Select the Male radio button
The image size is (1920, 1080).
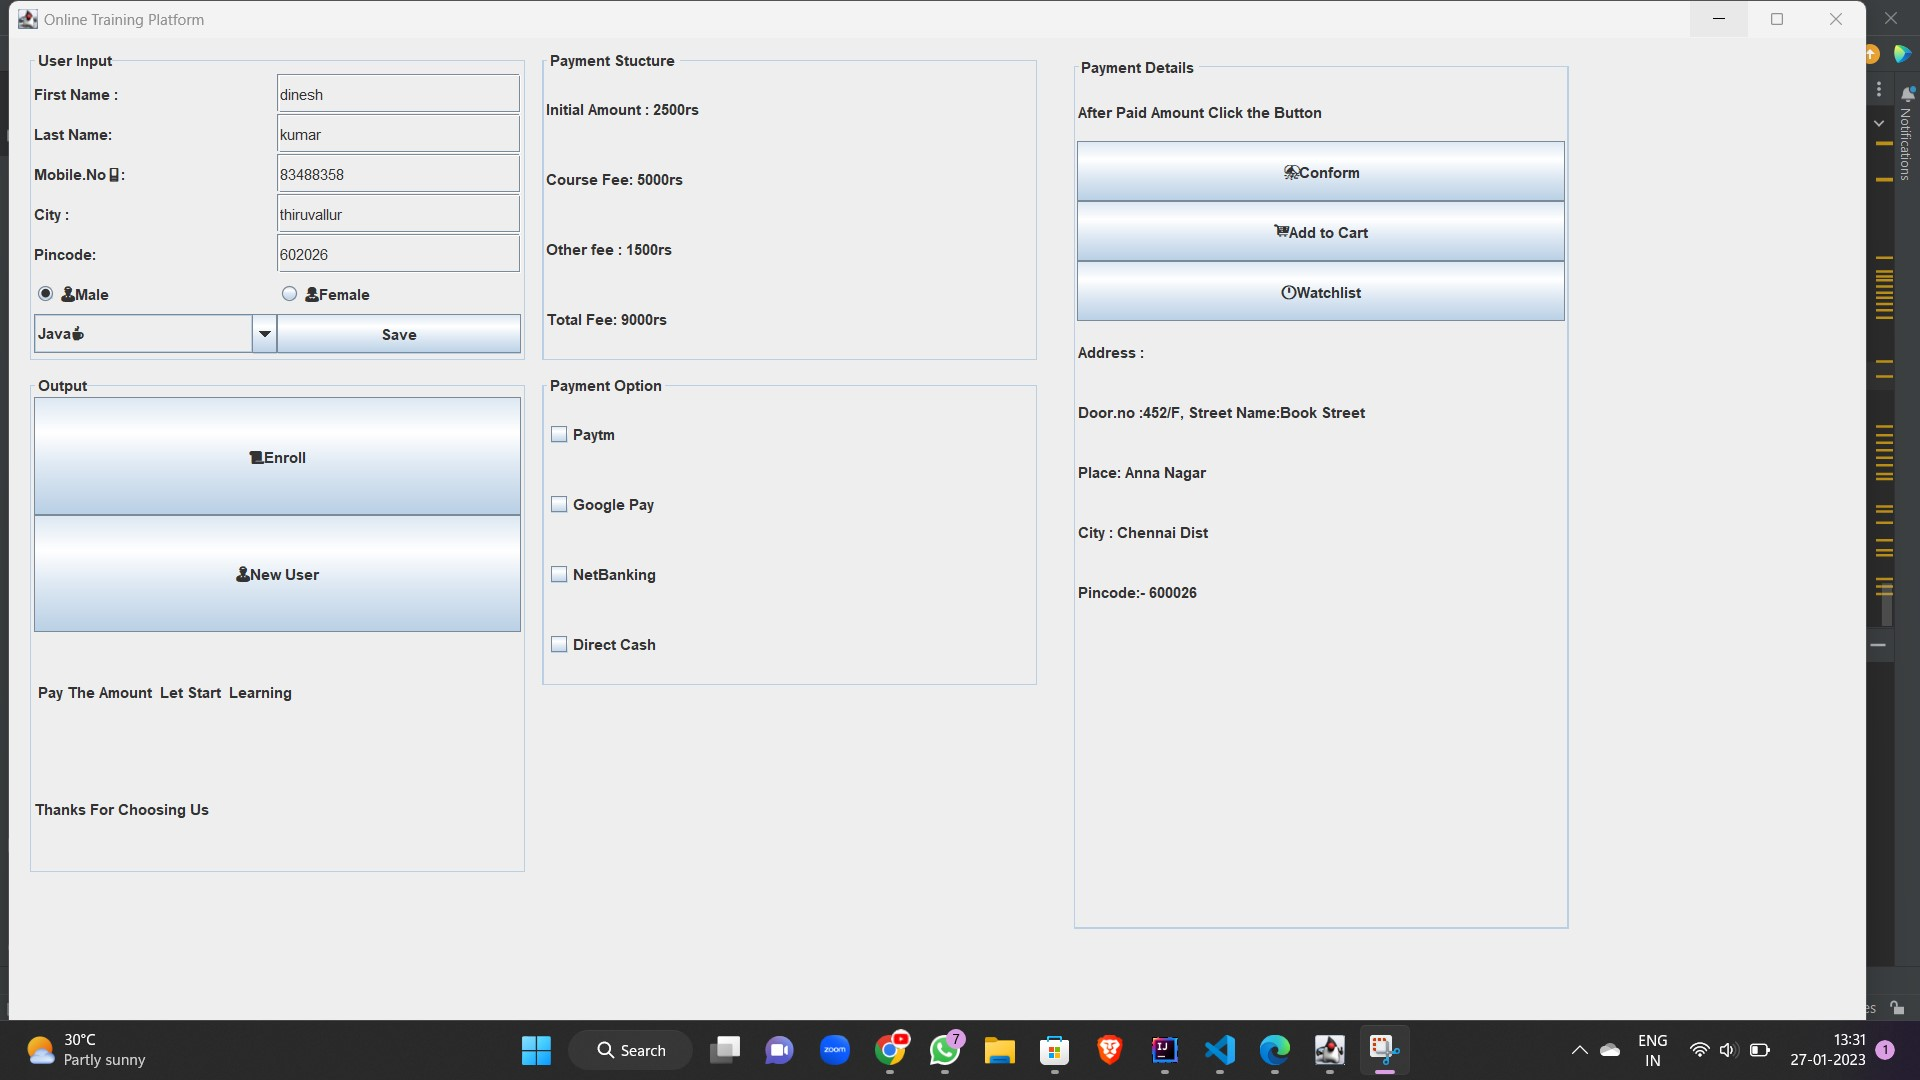pos(46,294)
